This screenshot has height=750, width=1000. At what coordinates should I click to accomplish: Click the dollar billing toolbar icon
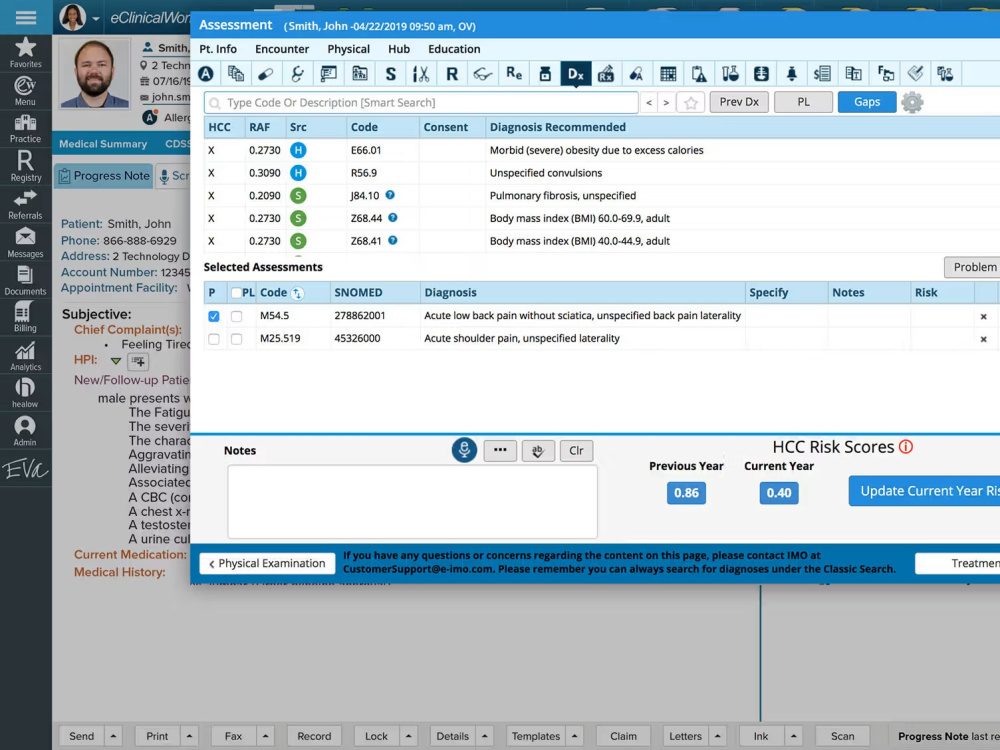coord(822,74)
